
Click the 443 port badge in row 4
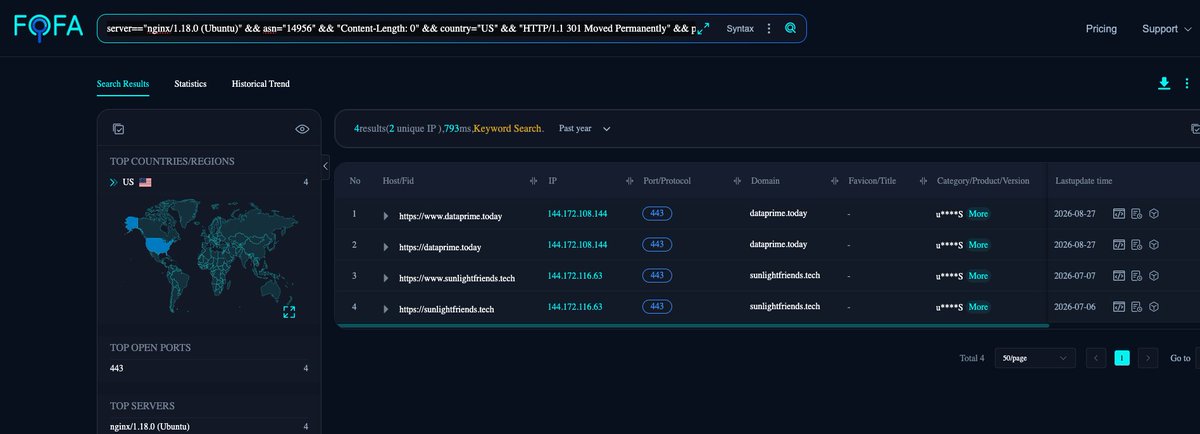657,306
